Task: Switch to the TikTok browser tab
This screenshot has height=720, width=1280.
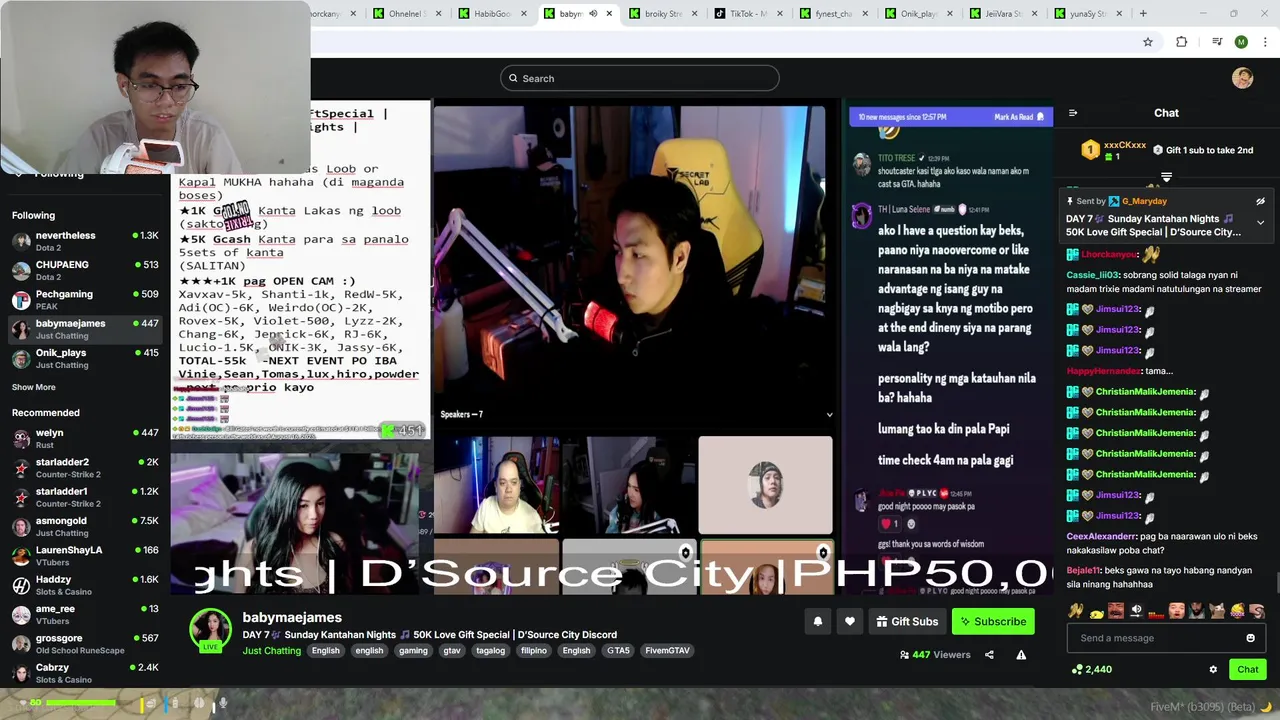Action: (x=747, y=14)
